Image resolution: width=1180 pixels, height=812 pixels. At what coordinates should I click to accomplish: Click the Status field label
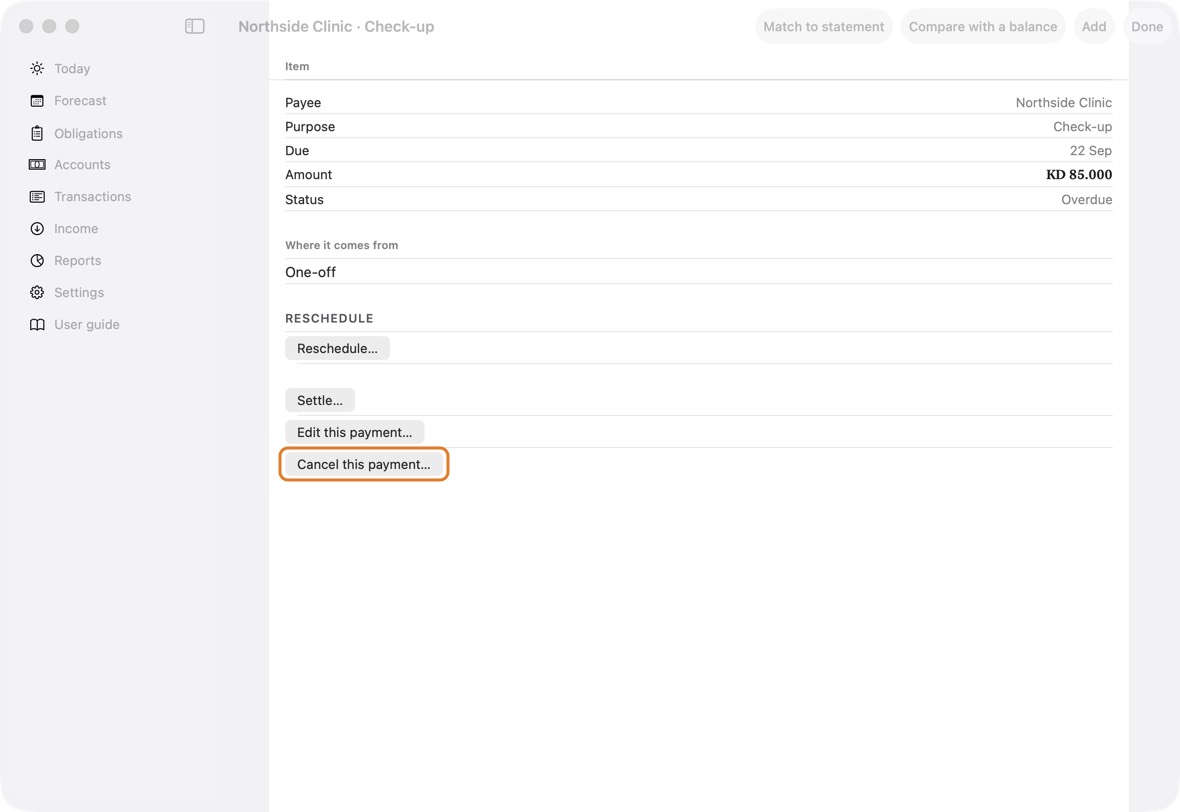tap(304, 199)
